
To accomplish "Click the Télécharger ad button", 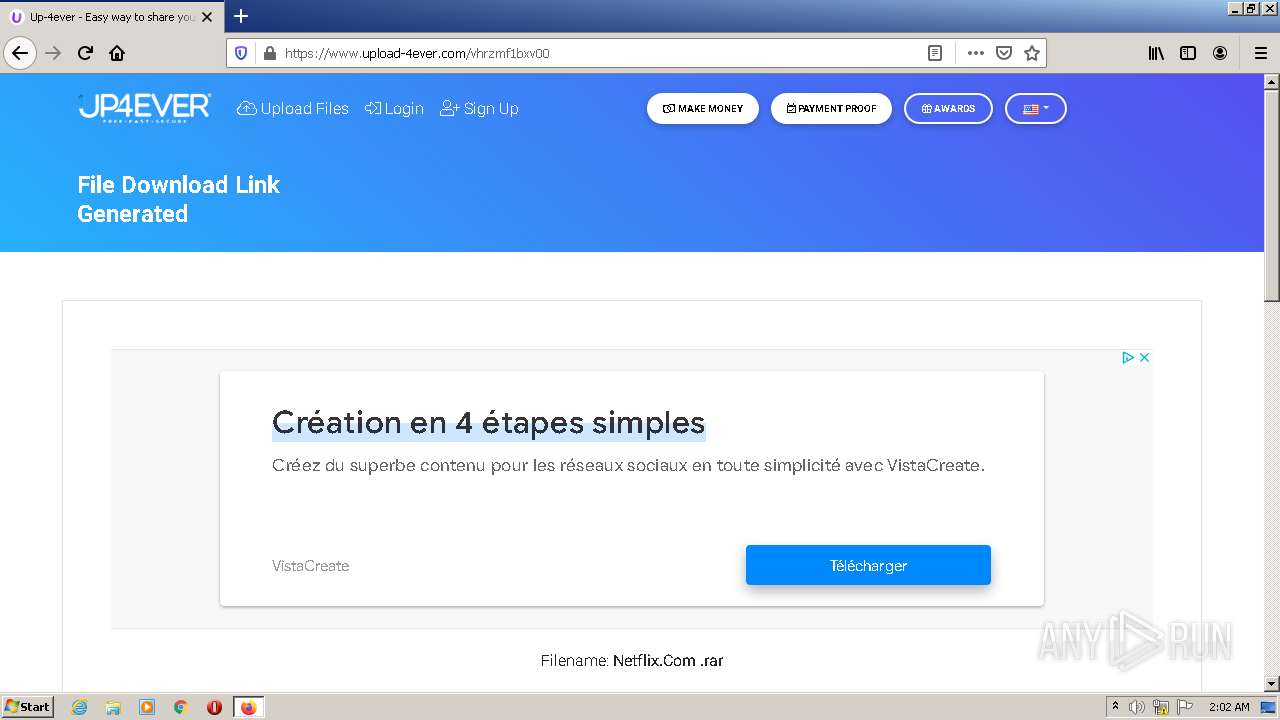I will click(868, 565).
